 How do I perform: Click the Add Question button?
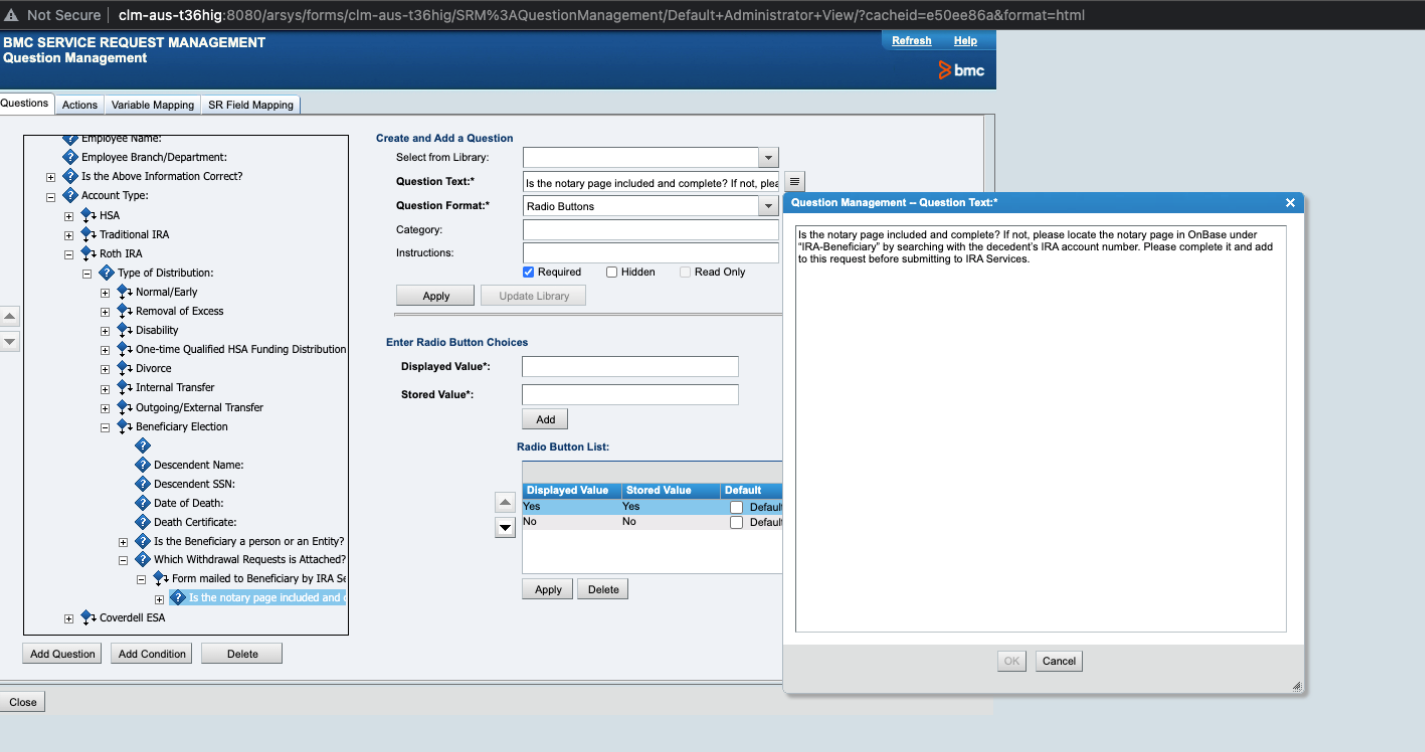point(63,654)
